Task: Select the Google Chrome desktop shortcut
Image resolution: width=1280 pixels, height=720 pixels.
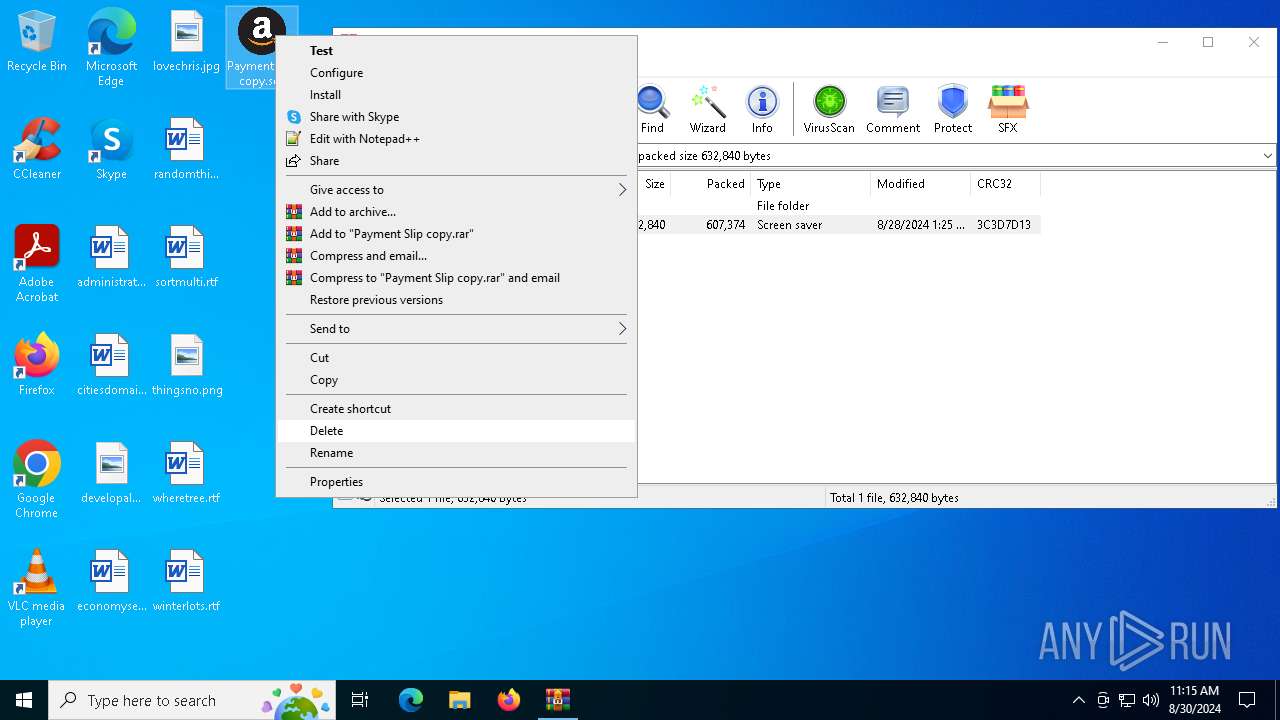Action: click(37, 480)
